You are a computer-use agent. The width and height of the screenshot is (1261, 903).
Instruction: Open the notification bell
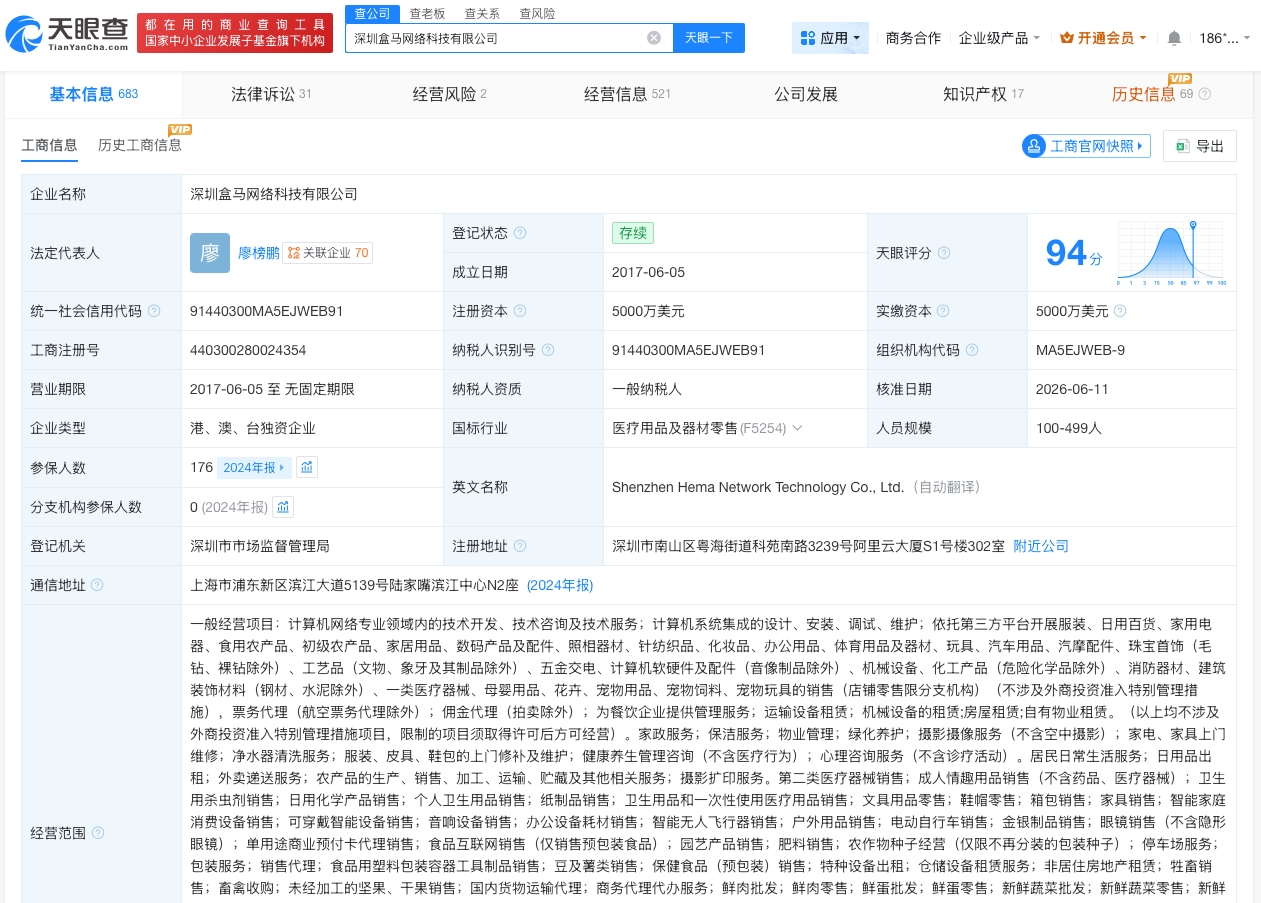1174,38
